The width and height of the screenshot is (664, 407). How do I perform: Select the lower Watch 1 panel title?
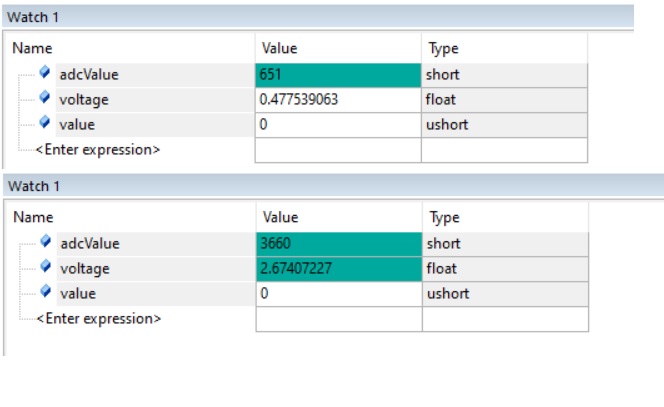coord(34,186)
